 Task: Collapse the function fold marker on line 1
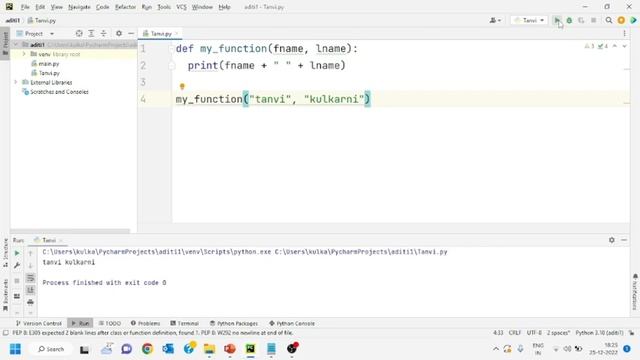pyautogui.click(x=171, y=49)
